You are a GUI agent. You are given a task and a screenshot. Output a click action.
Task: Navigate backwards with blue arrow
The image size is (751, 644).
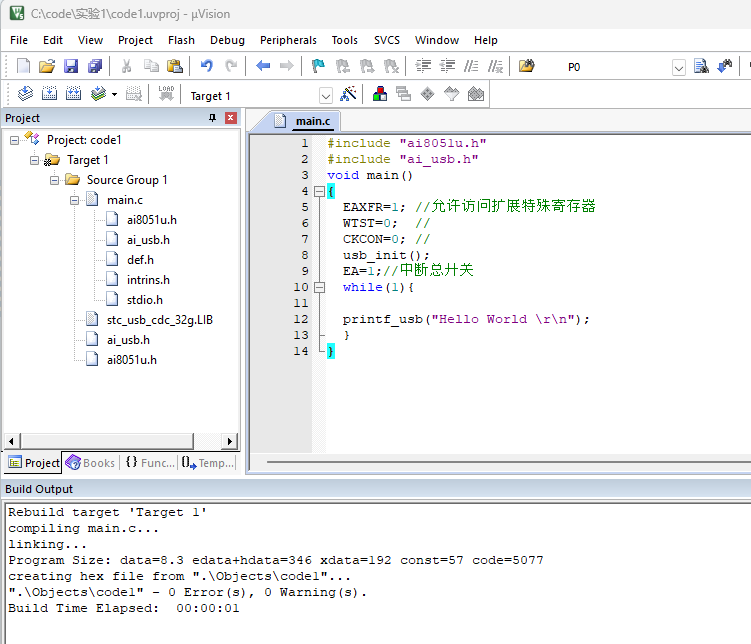[x=263, y=66]
